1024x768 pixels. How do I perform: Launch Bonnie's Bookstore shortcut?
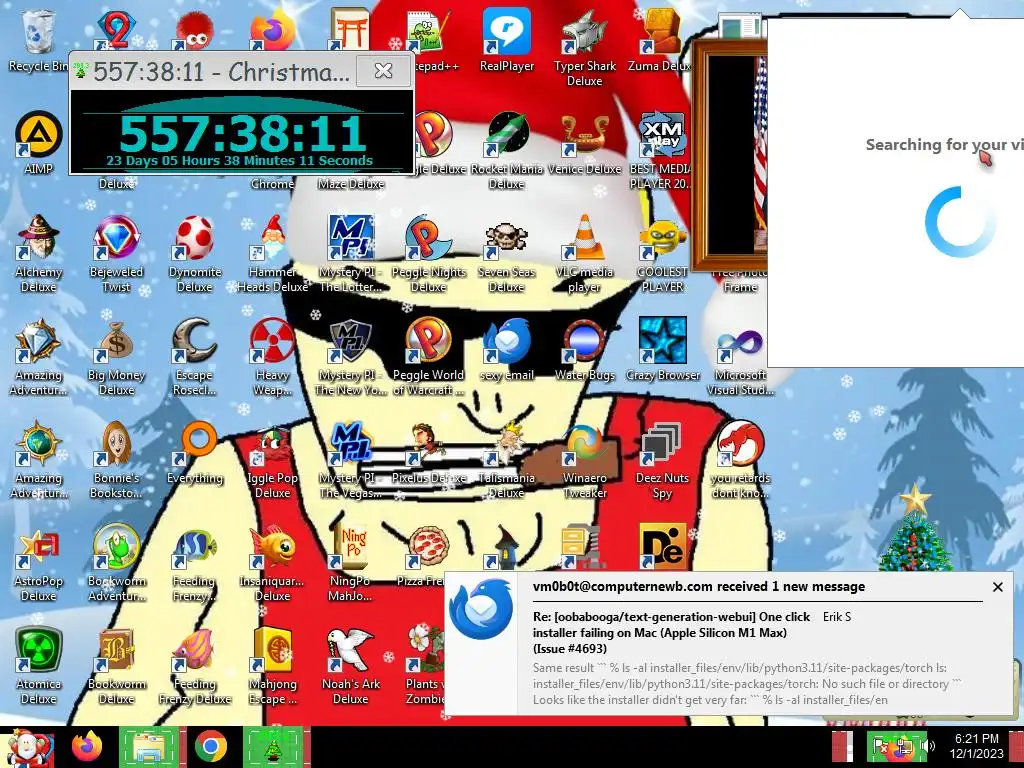click(116, 460)
